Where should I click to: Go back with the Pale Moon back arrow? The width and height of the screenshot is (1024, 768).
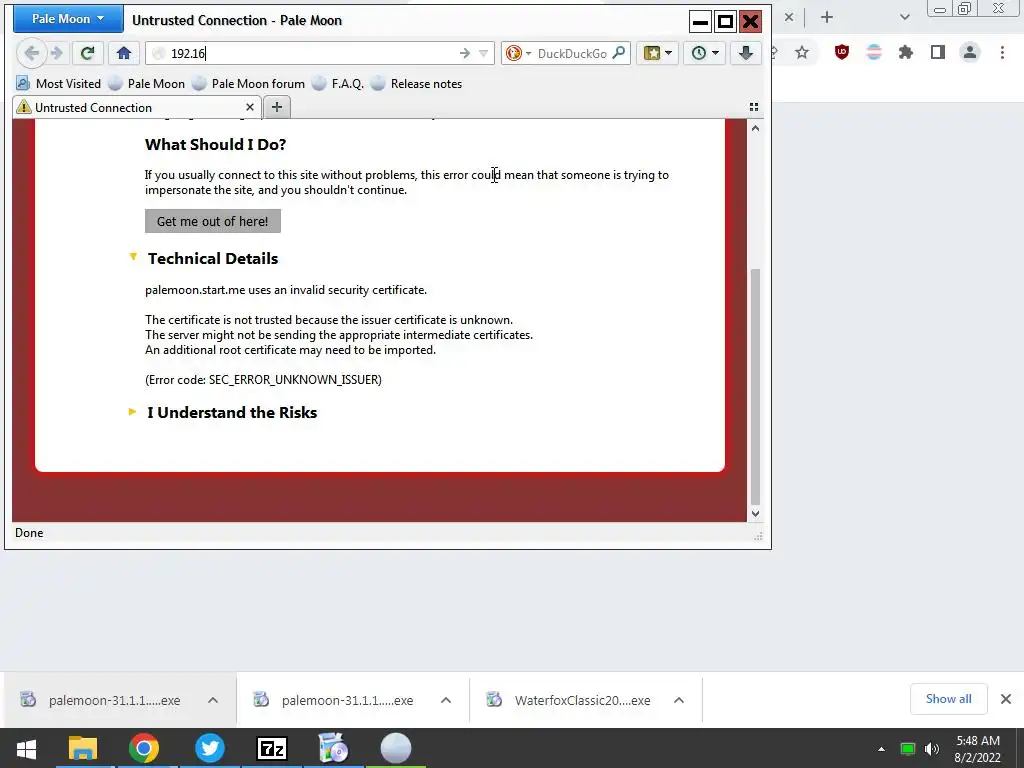tap(31, 53)
